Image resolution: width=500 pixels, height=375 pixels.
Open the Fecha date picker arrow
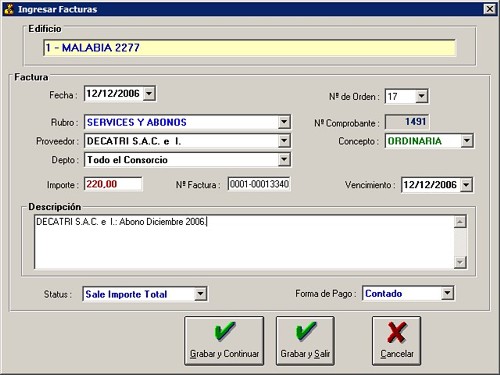149,94
